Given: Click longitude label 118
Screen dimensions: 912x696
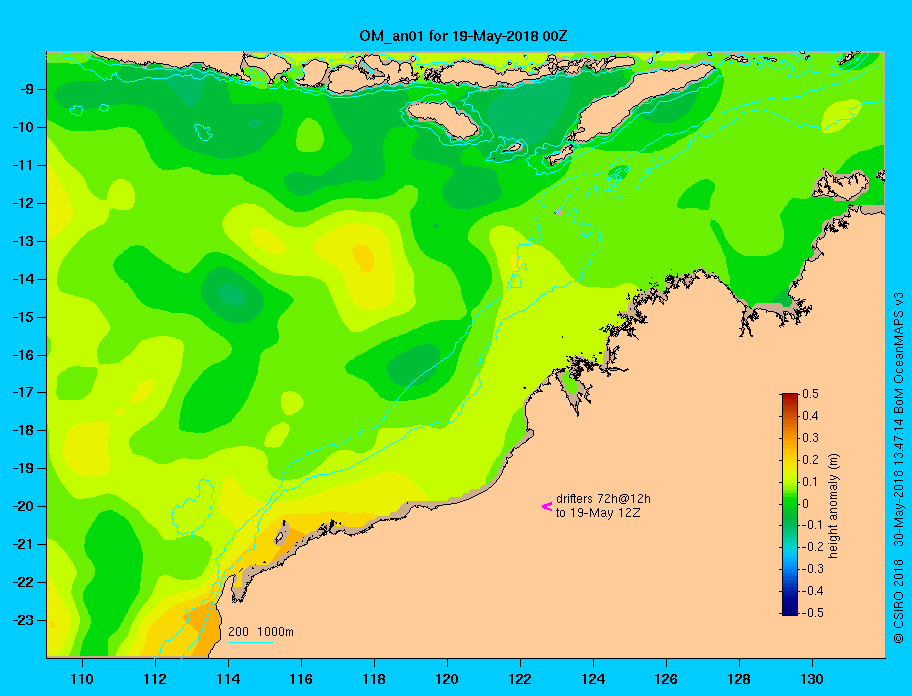Looking at the screenshot, I should click(x=374, y=679).
